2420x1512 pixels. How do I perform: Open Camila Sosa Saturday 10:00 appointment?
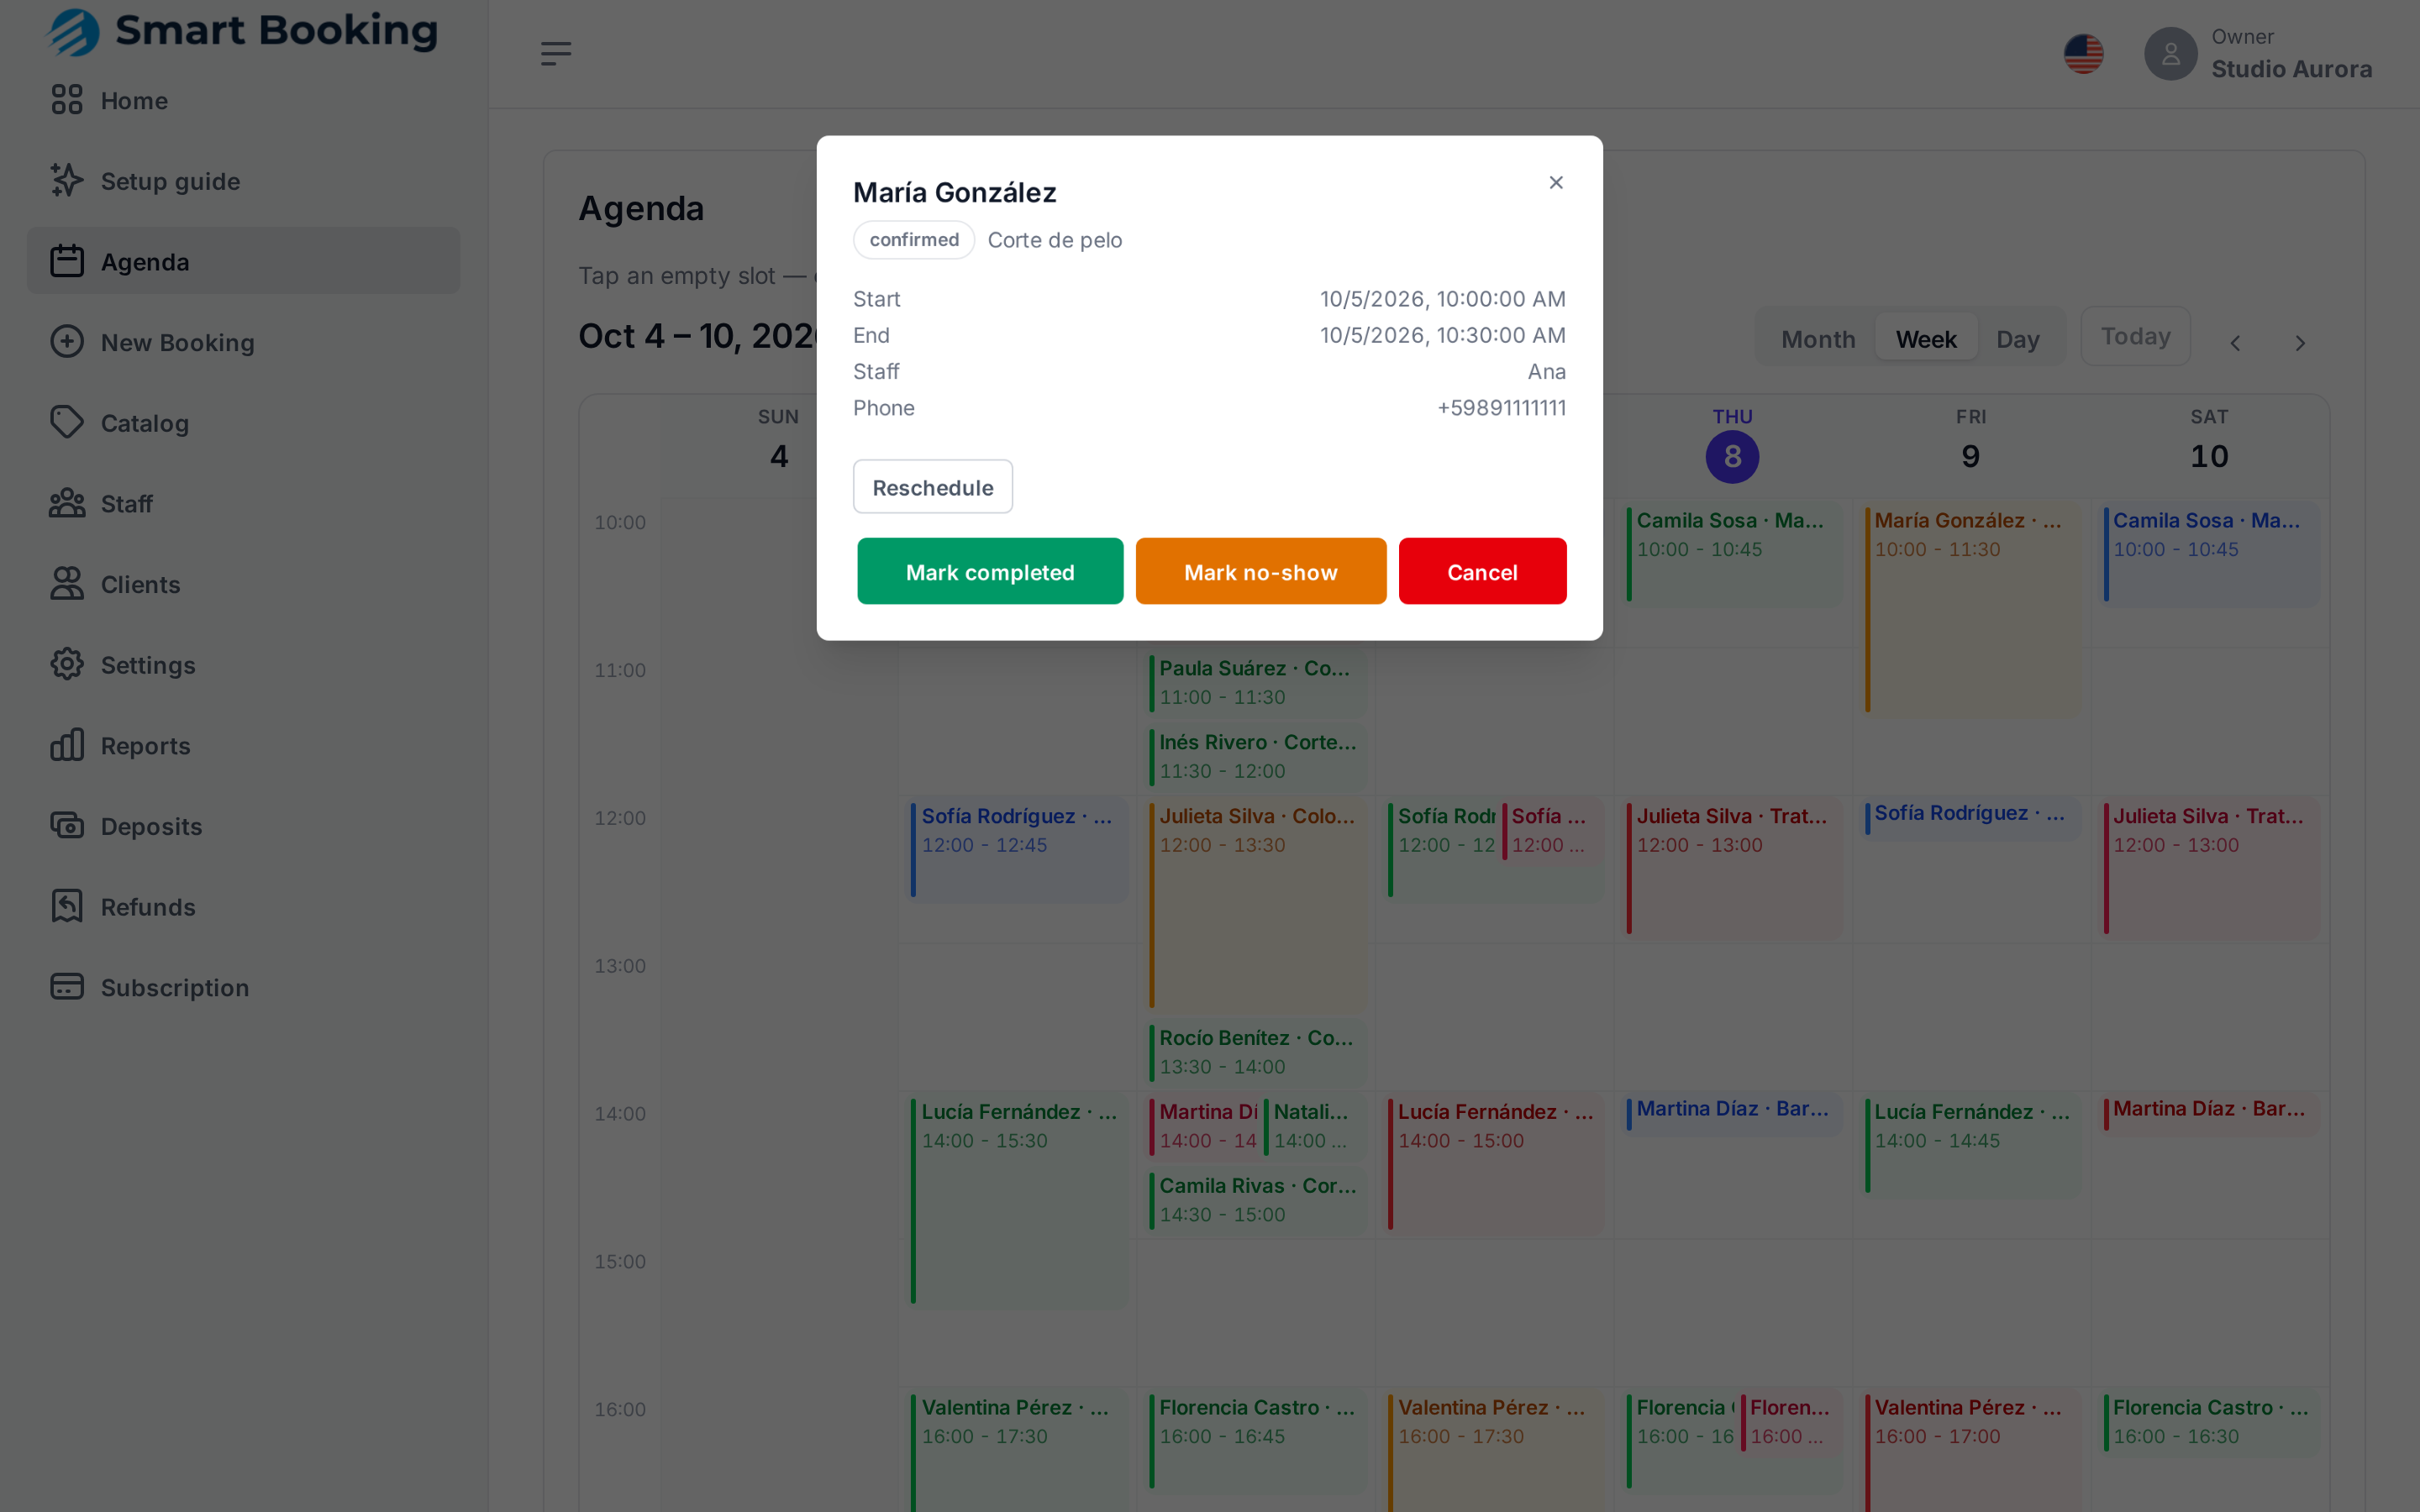click(x=2210, y=554)
